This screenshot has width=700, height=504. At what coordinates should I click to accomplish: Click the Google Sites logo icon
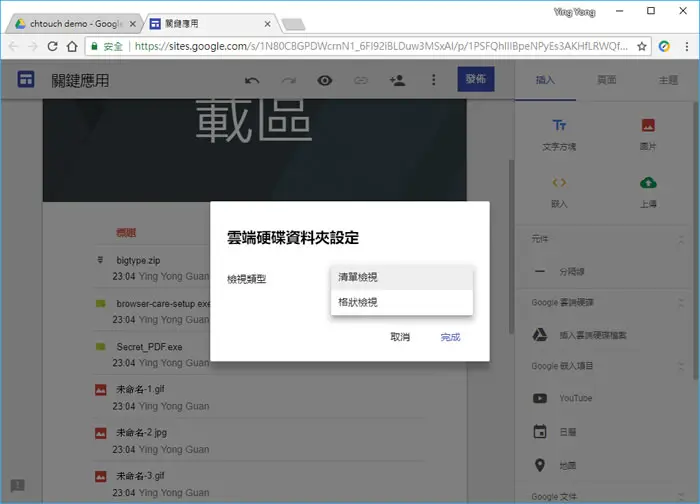click(25, 79)
